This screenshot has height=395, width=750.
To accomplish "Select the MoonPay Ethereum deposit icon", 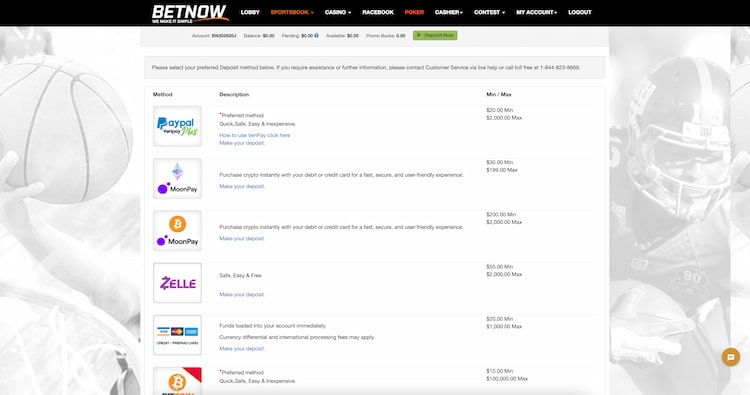I will tap(177, 178).
